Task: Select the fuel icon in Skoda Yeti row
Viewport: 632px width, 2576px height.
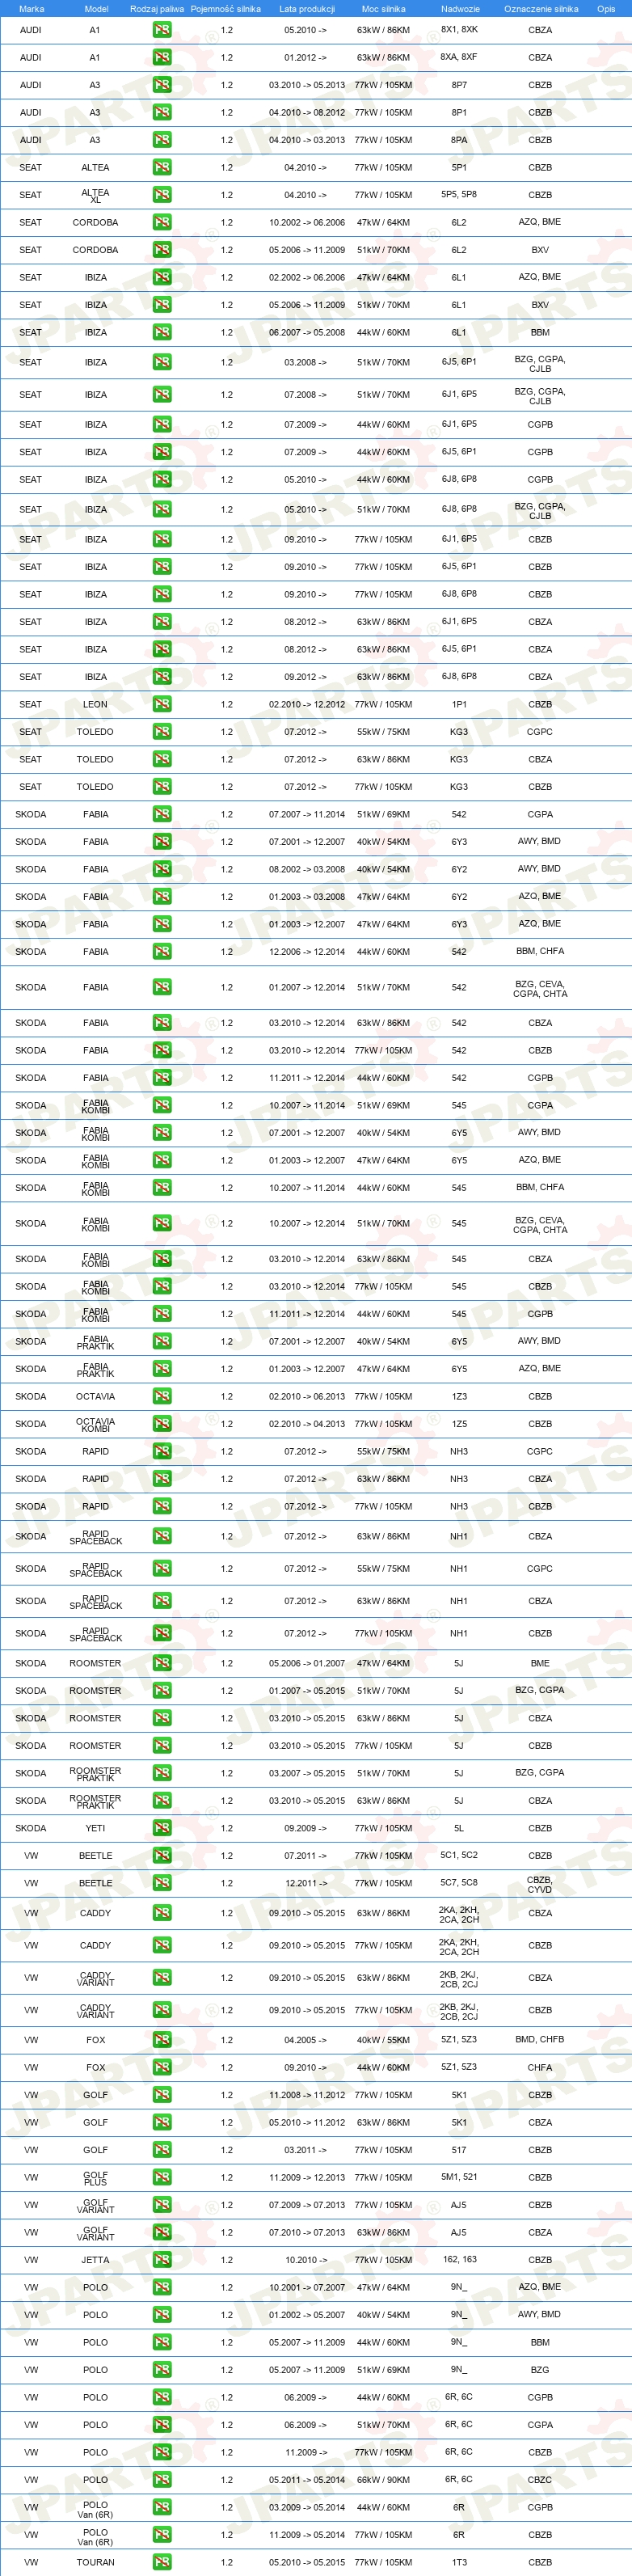Action: (162, 1828)
